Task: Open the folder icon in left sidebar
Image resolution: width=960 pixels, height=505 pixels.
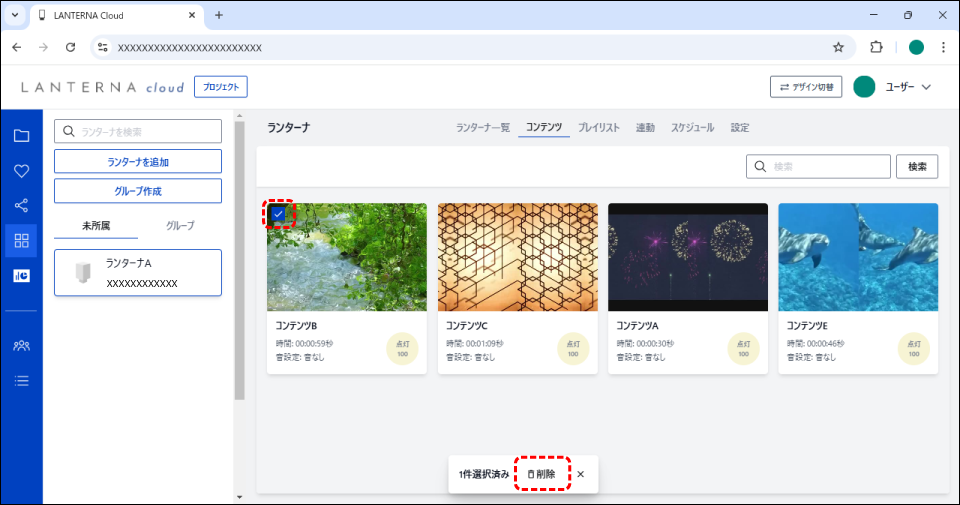Action: pos(21,137)
